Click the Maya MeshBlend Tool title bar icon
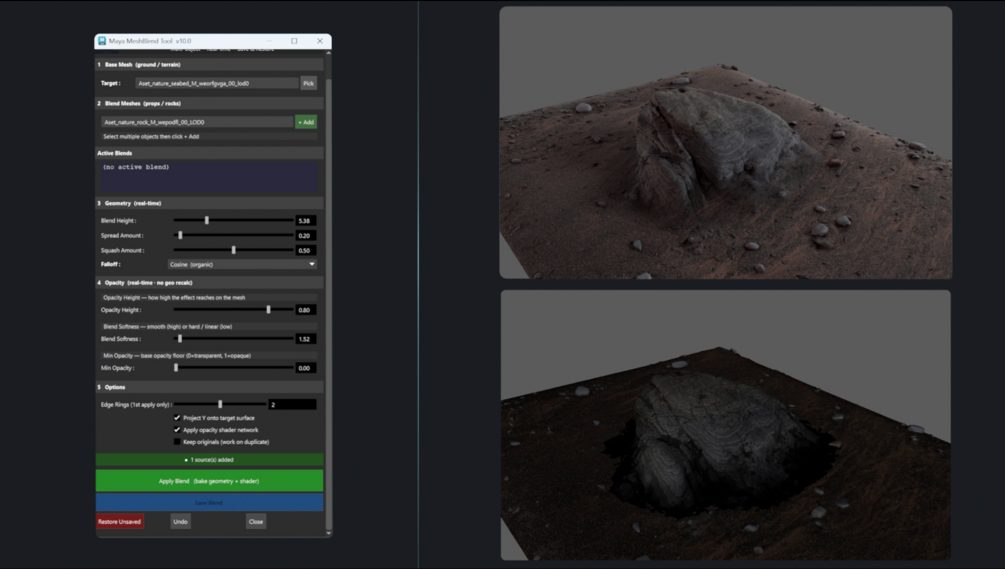 [x=101, y=41]
